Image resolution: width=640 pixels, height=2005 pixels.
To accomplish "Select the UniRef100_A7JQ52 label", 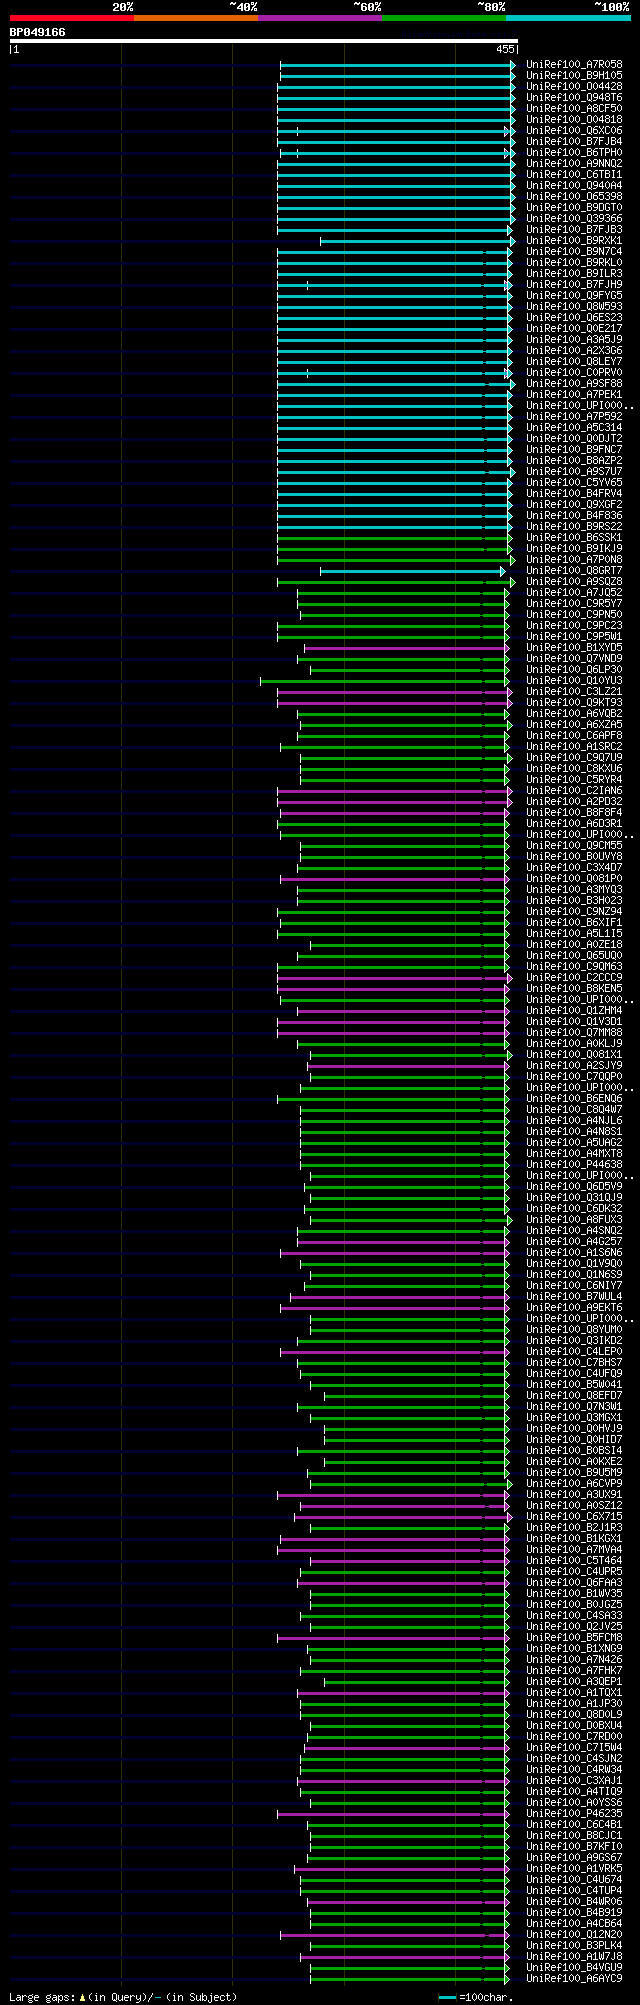I will pyautogui.click(x=574, y=593).
